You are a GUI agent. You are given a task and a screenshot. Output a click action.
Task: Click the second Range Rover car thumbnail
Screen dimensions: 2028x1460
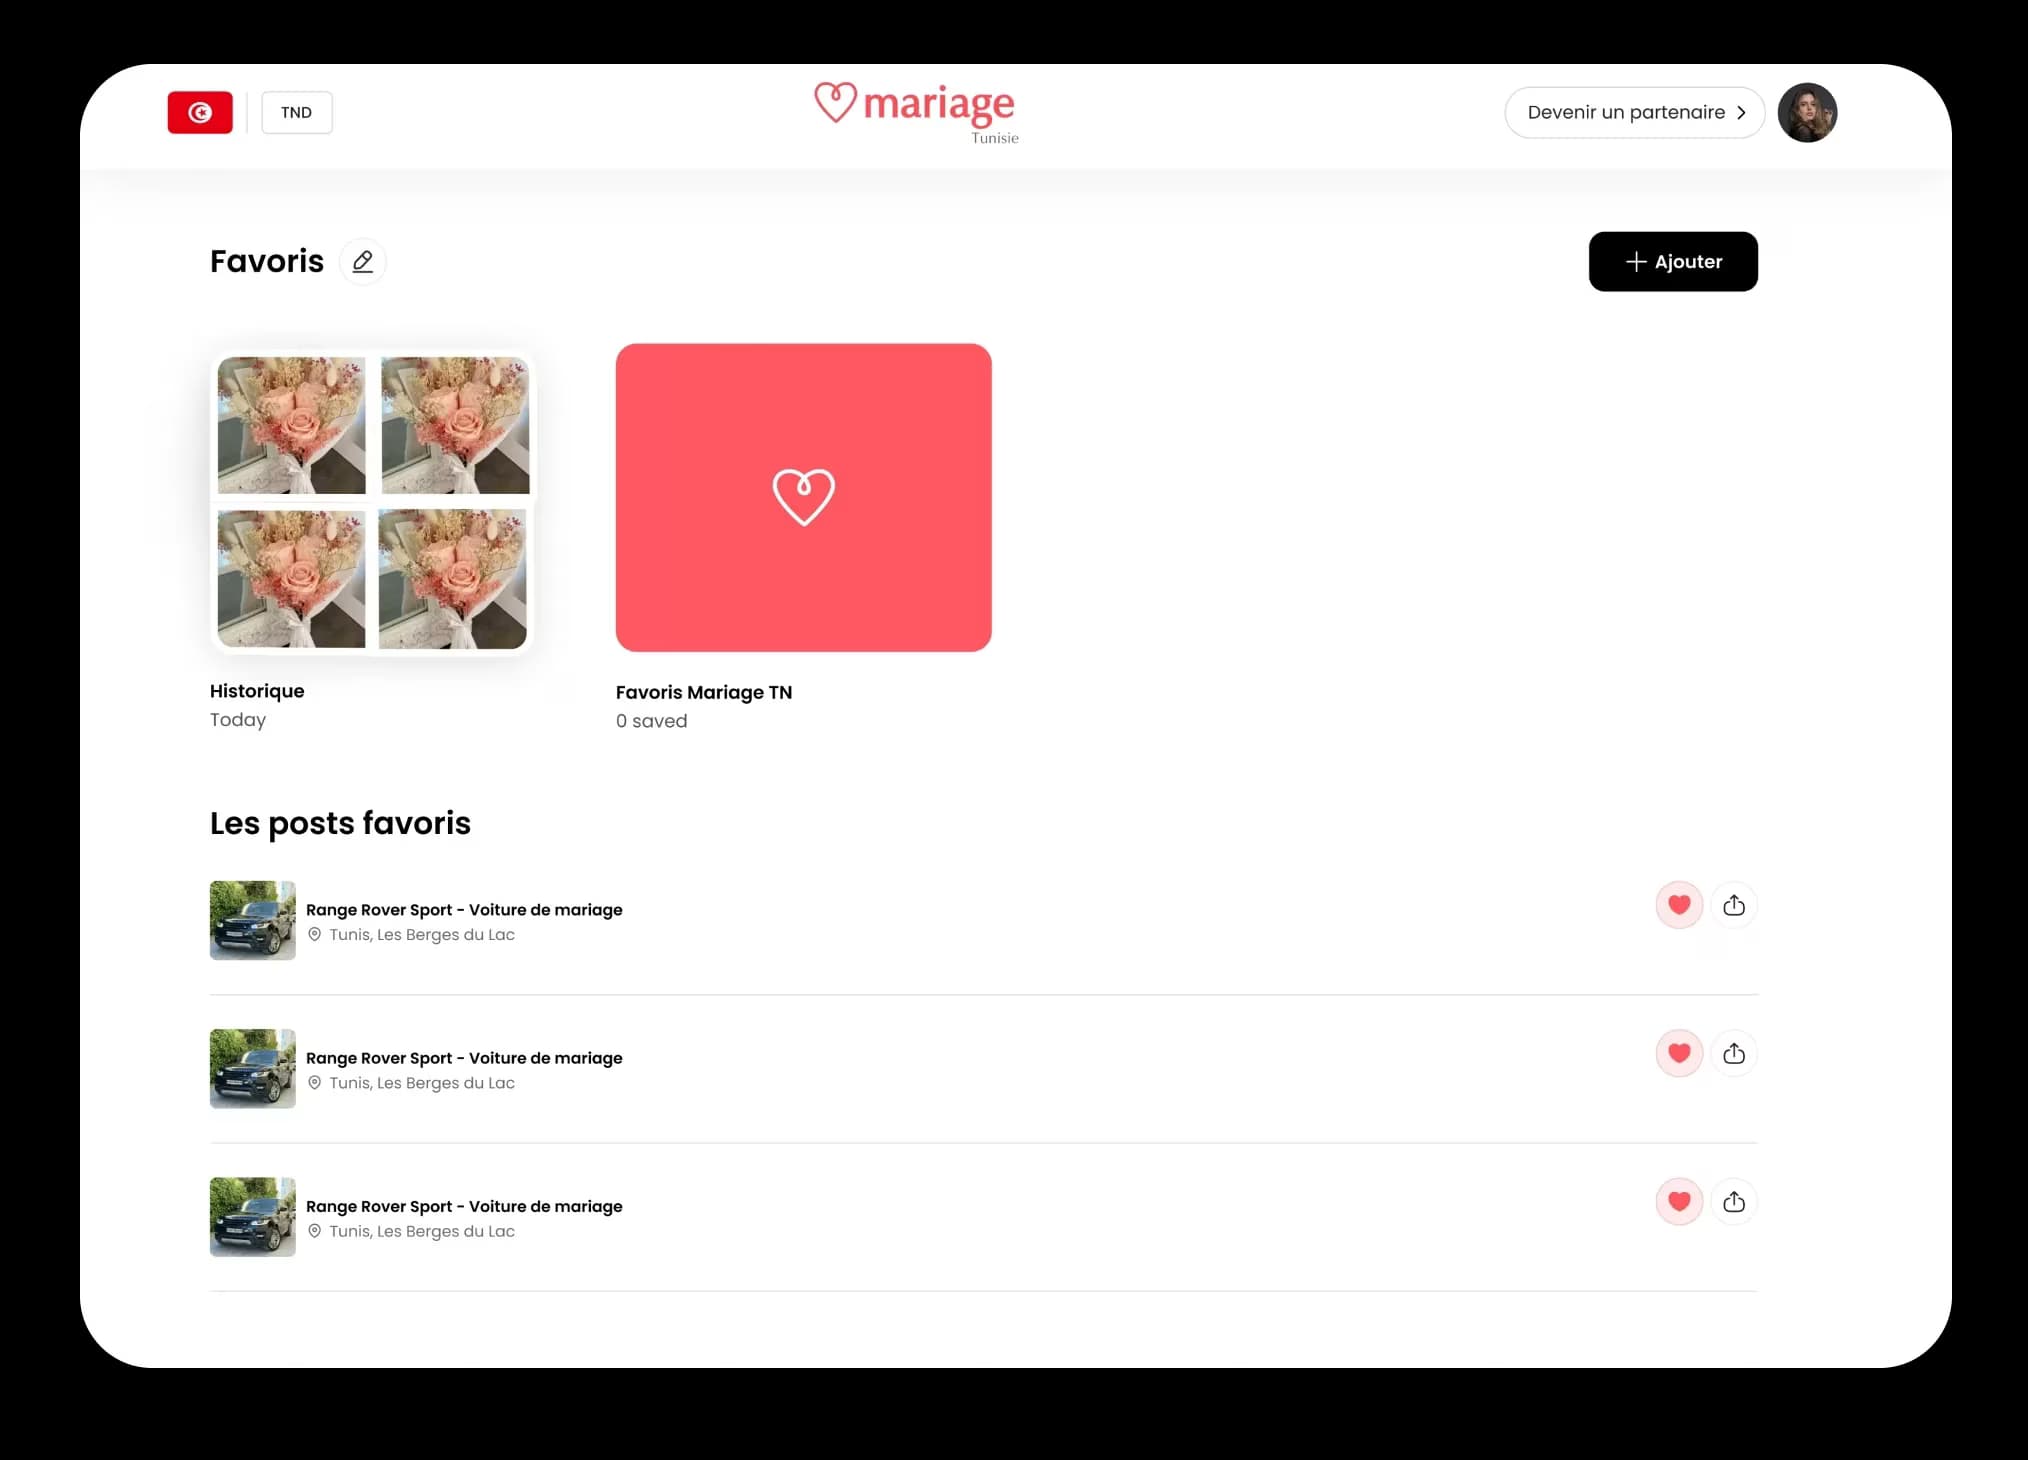252,1068
